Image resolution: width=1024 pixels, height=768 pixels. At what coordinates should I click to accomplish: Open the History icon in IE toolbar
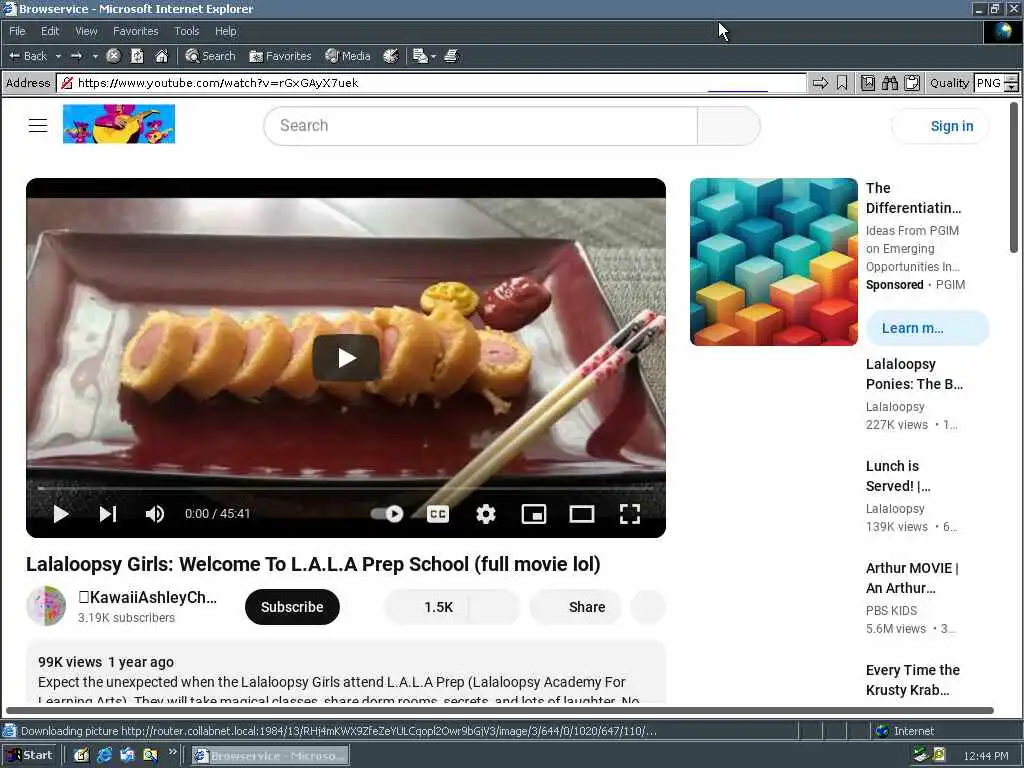click(x=391, y=56)
